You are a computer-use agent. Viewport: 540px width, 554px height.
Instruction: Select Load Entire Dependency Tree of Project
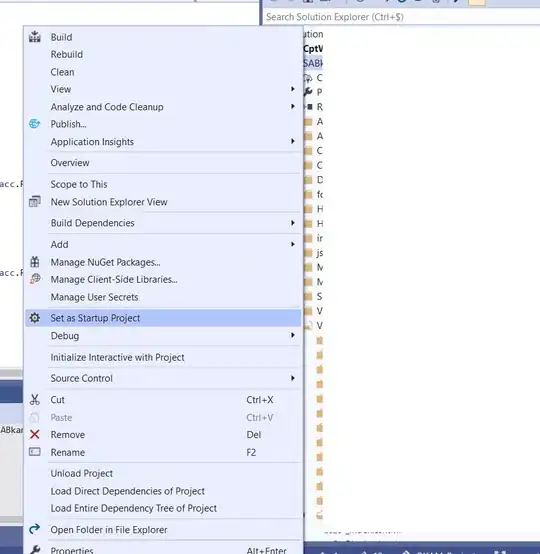pyautogui.click(x=163, y=508)
